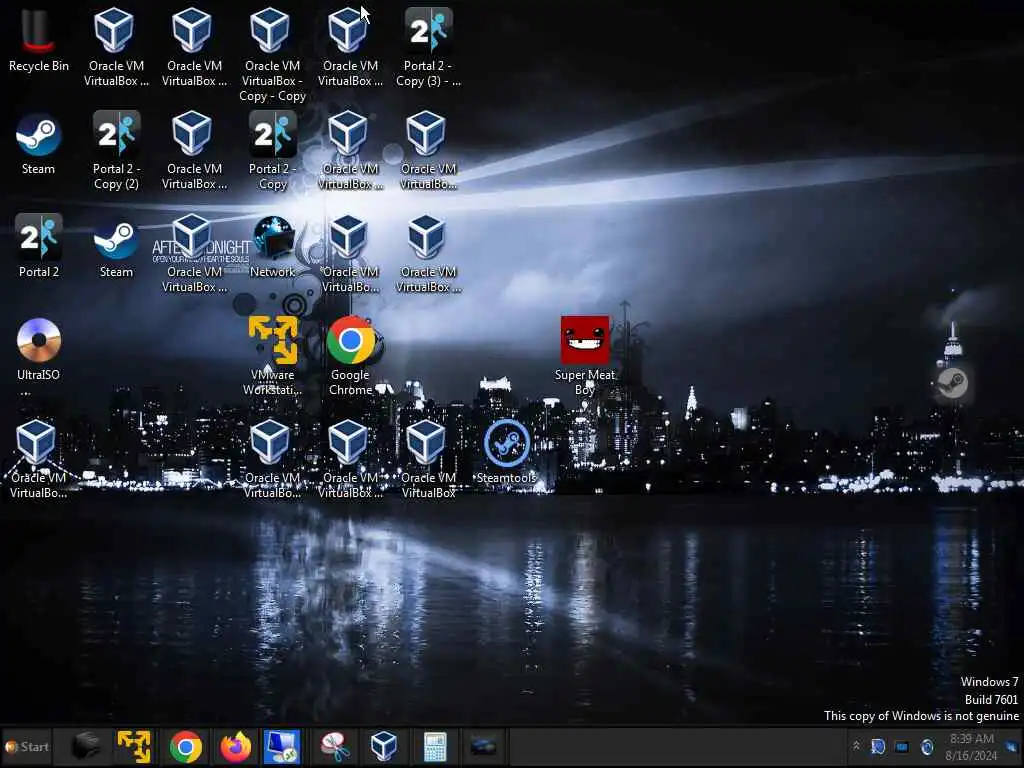Open the clock showing 8:39 AM

point(972,747)
